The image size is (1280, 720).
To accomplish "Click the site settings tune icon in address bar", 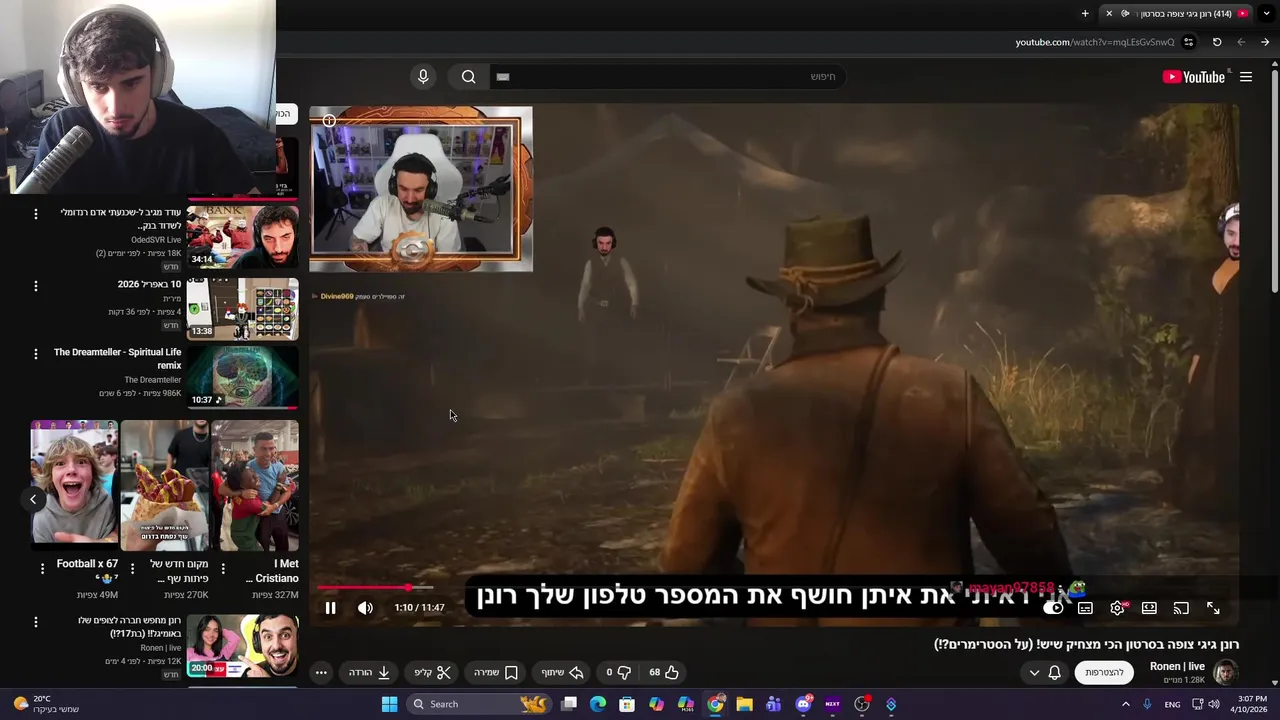I will click(x=1188, y=42).
